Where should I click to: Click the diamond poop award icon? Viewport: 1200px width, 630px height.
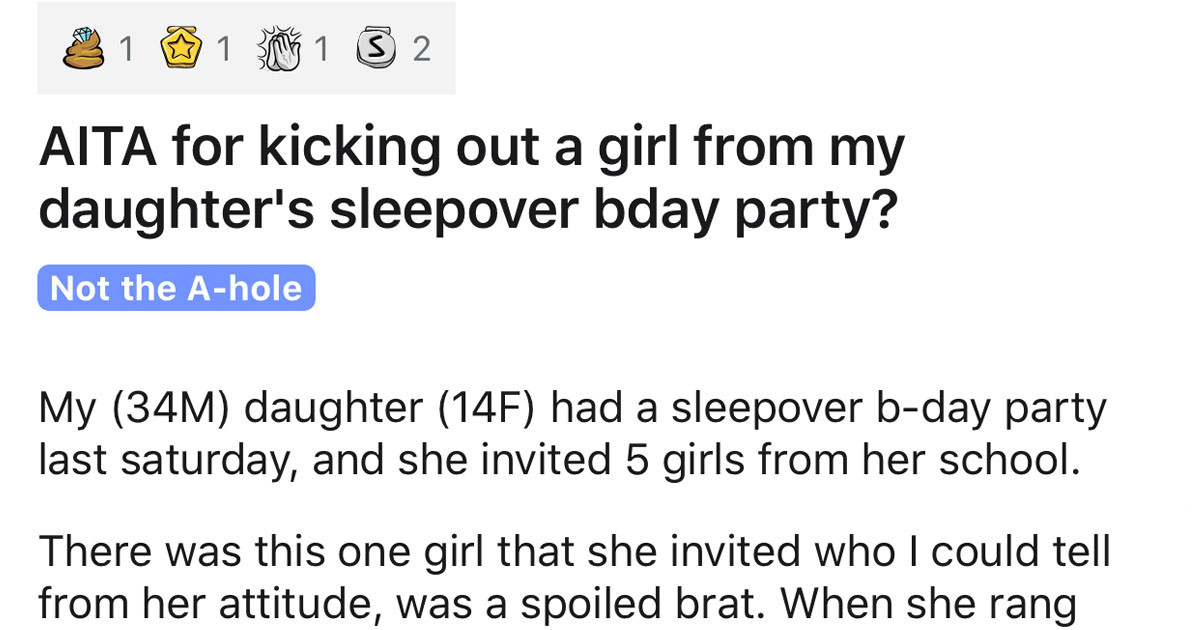[x=83, y=47]
